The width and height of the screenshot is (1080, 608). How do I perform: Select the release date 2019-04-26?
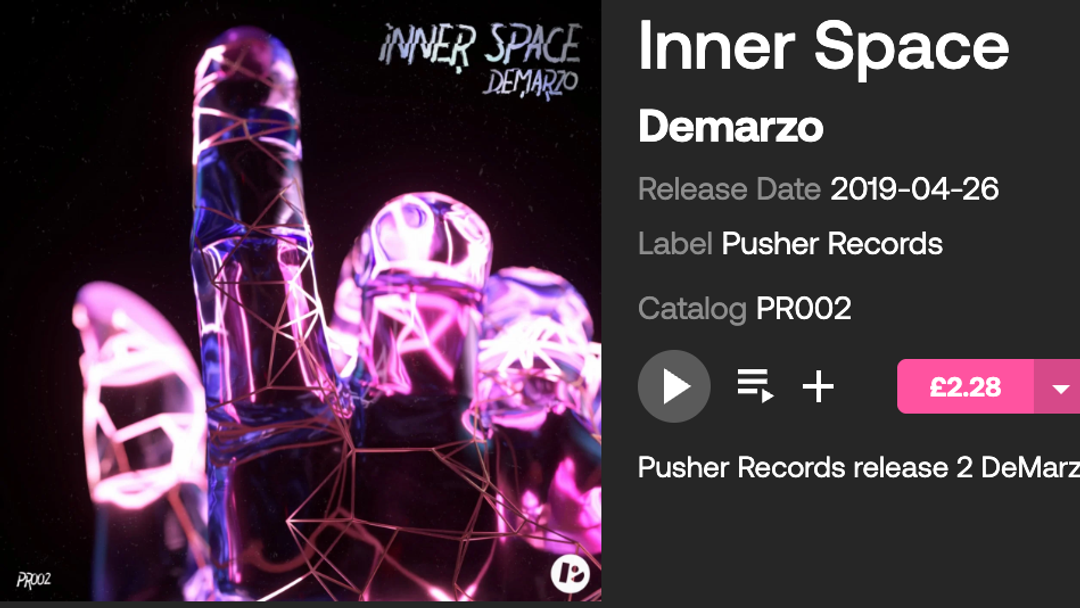[x=914, y=189]
